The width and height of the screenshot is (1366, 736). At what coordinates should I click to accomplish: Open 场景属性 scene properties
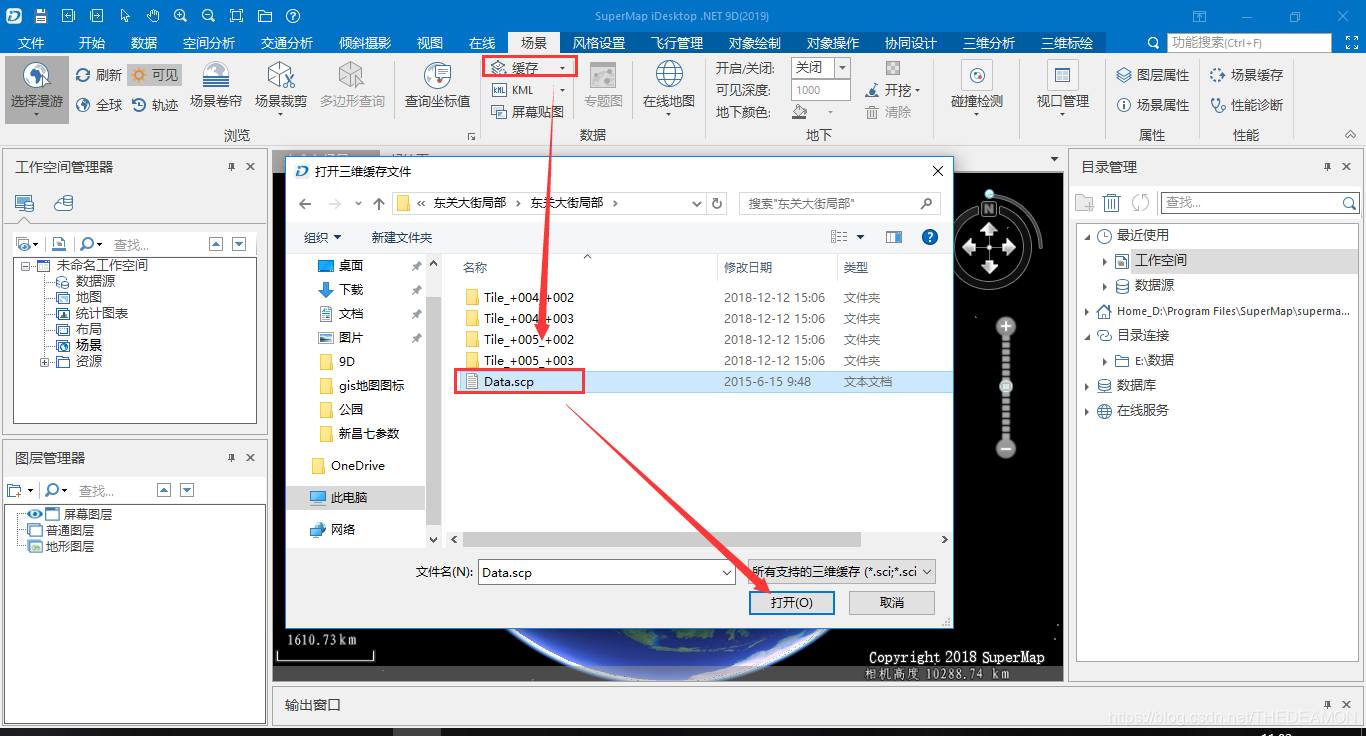pos(1153,105)
